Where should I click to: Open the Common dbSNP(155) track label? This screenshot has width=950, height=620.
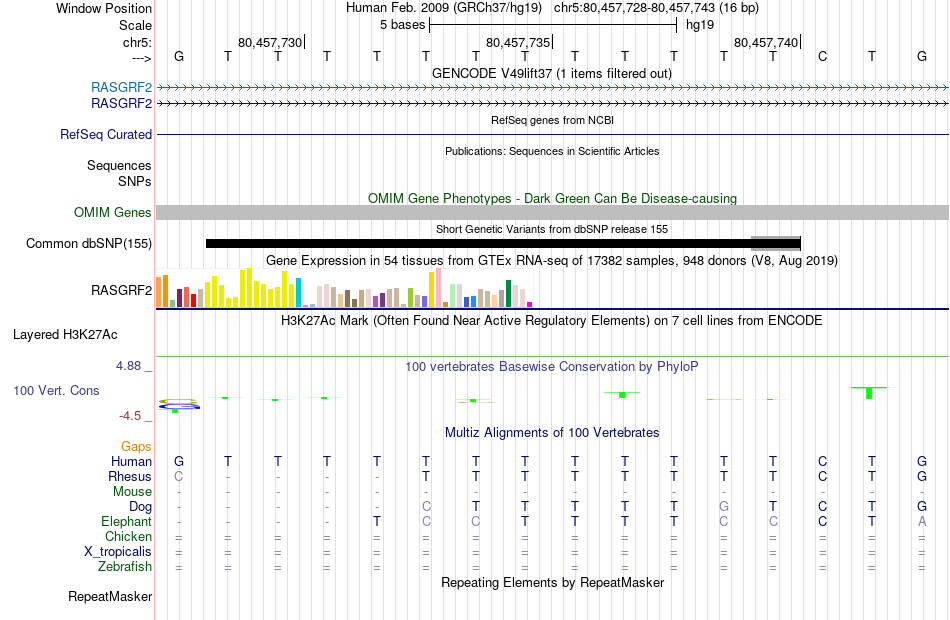89,244
